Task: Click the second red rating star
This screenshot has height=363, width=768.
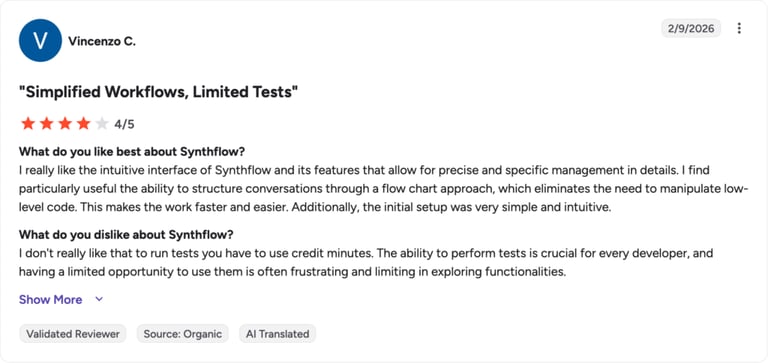Action: (x=47, y=124)
